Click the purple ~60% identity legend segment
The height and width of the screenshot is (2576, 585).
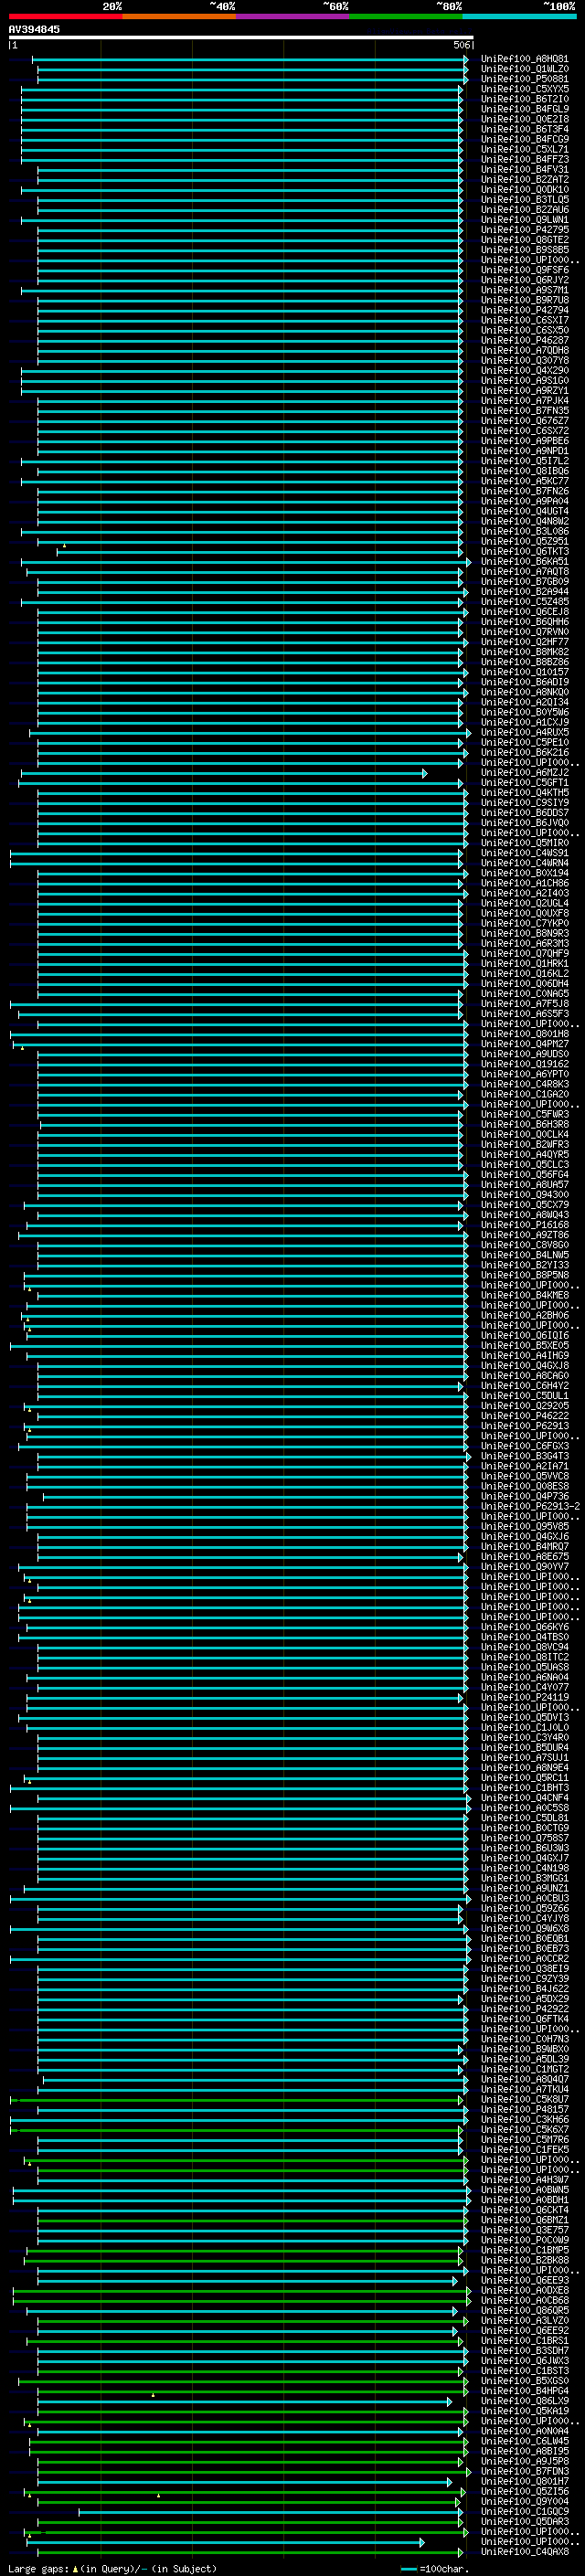292,17
